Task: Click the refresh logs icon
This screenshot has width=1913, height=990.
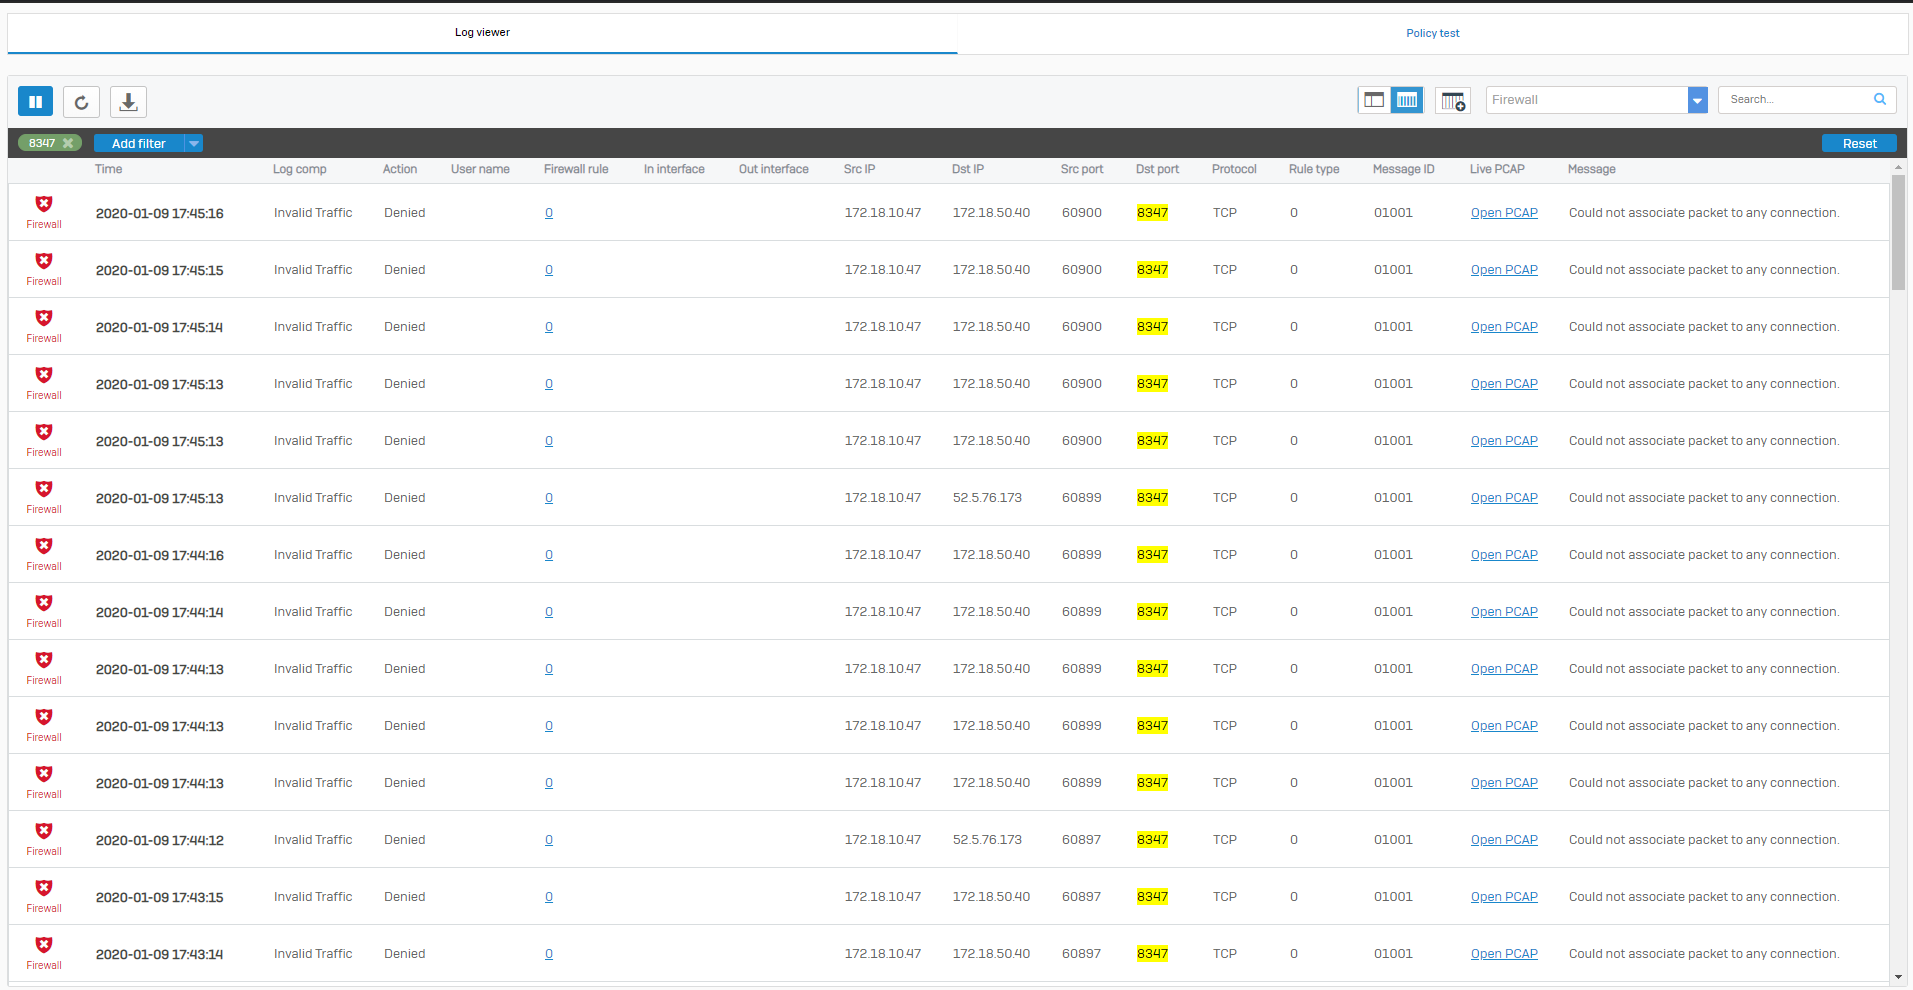Action: point(81,101)
